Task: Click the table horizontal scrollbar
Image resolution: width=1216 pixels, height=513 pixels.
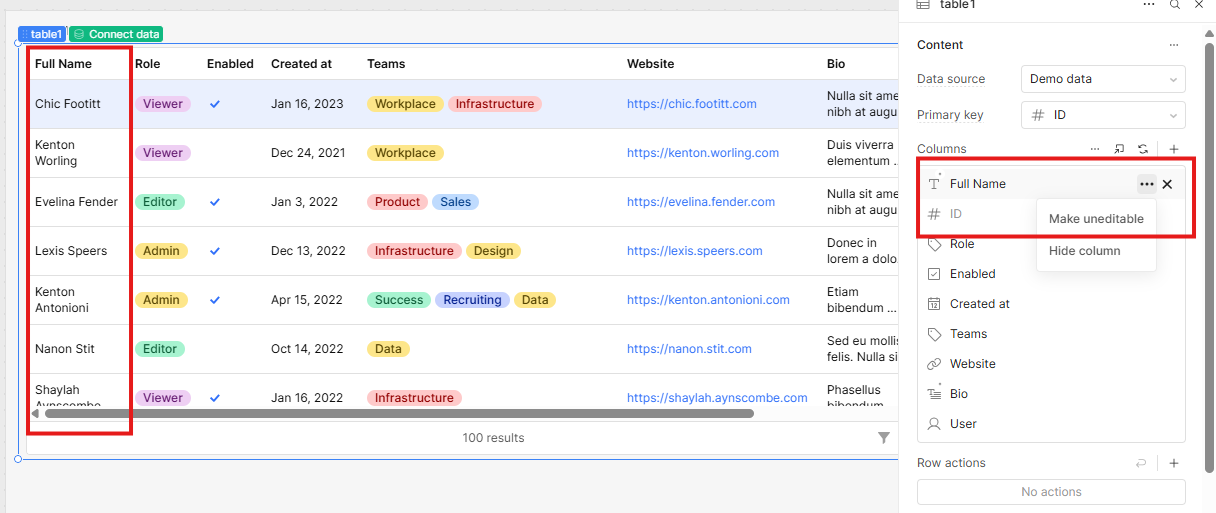Action: tap(399, 413)
